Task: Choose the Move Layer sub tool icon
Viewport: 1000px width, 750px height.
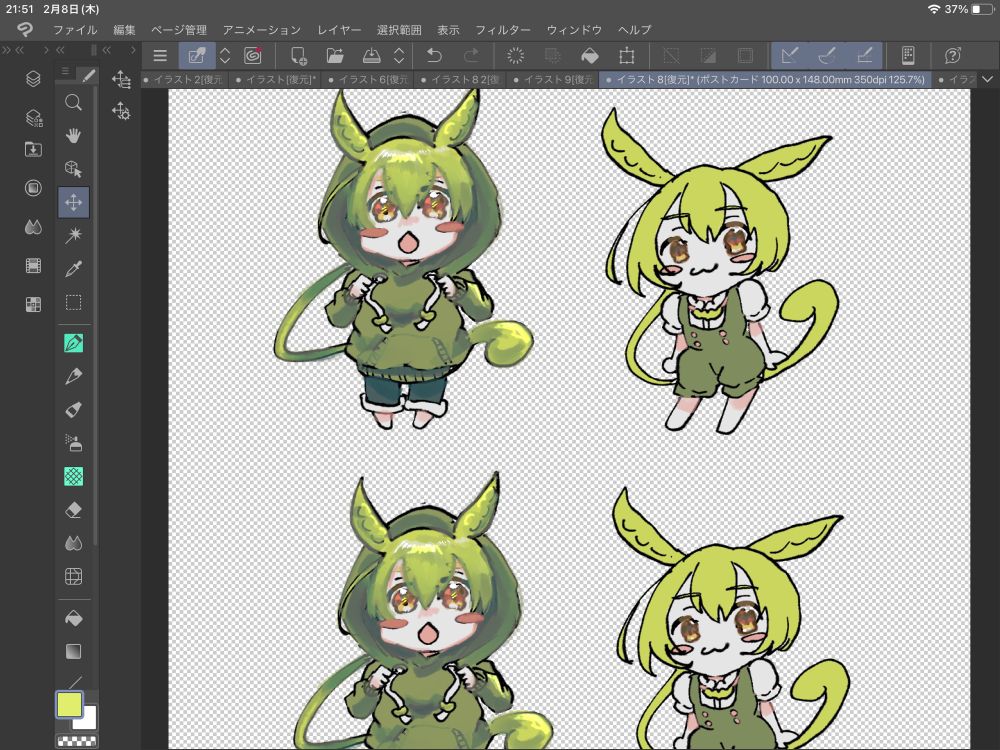Action: (121, 80)
